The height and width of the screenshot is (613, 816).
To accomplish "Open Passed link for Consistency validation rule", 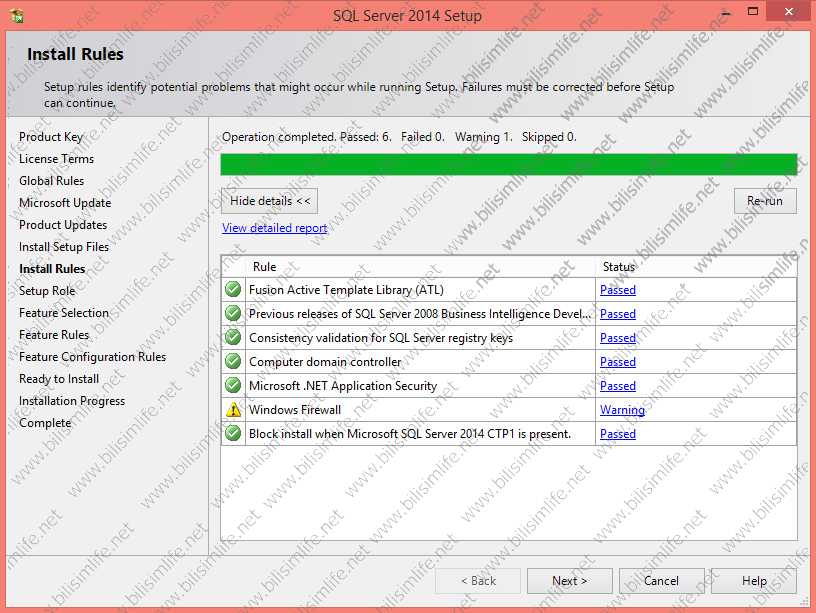I will [x=618, y=338].
